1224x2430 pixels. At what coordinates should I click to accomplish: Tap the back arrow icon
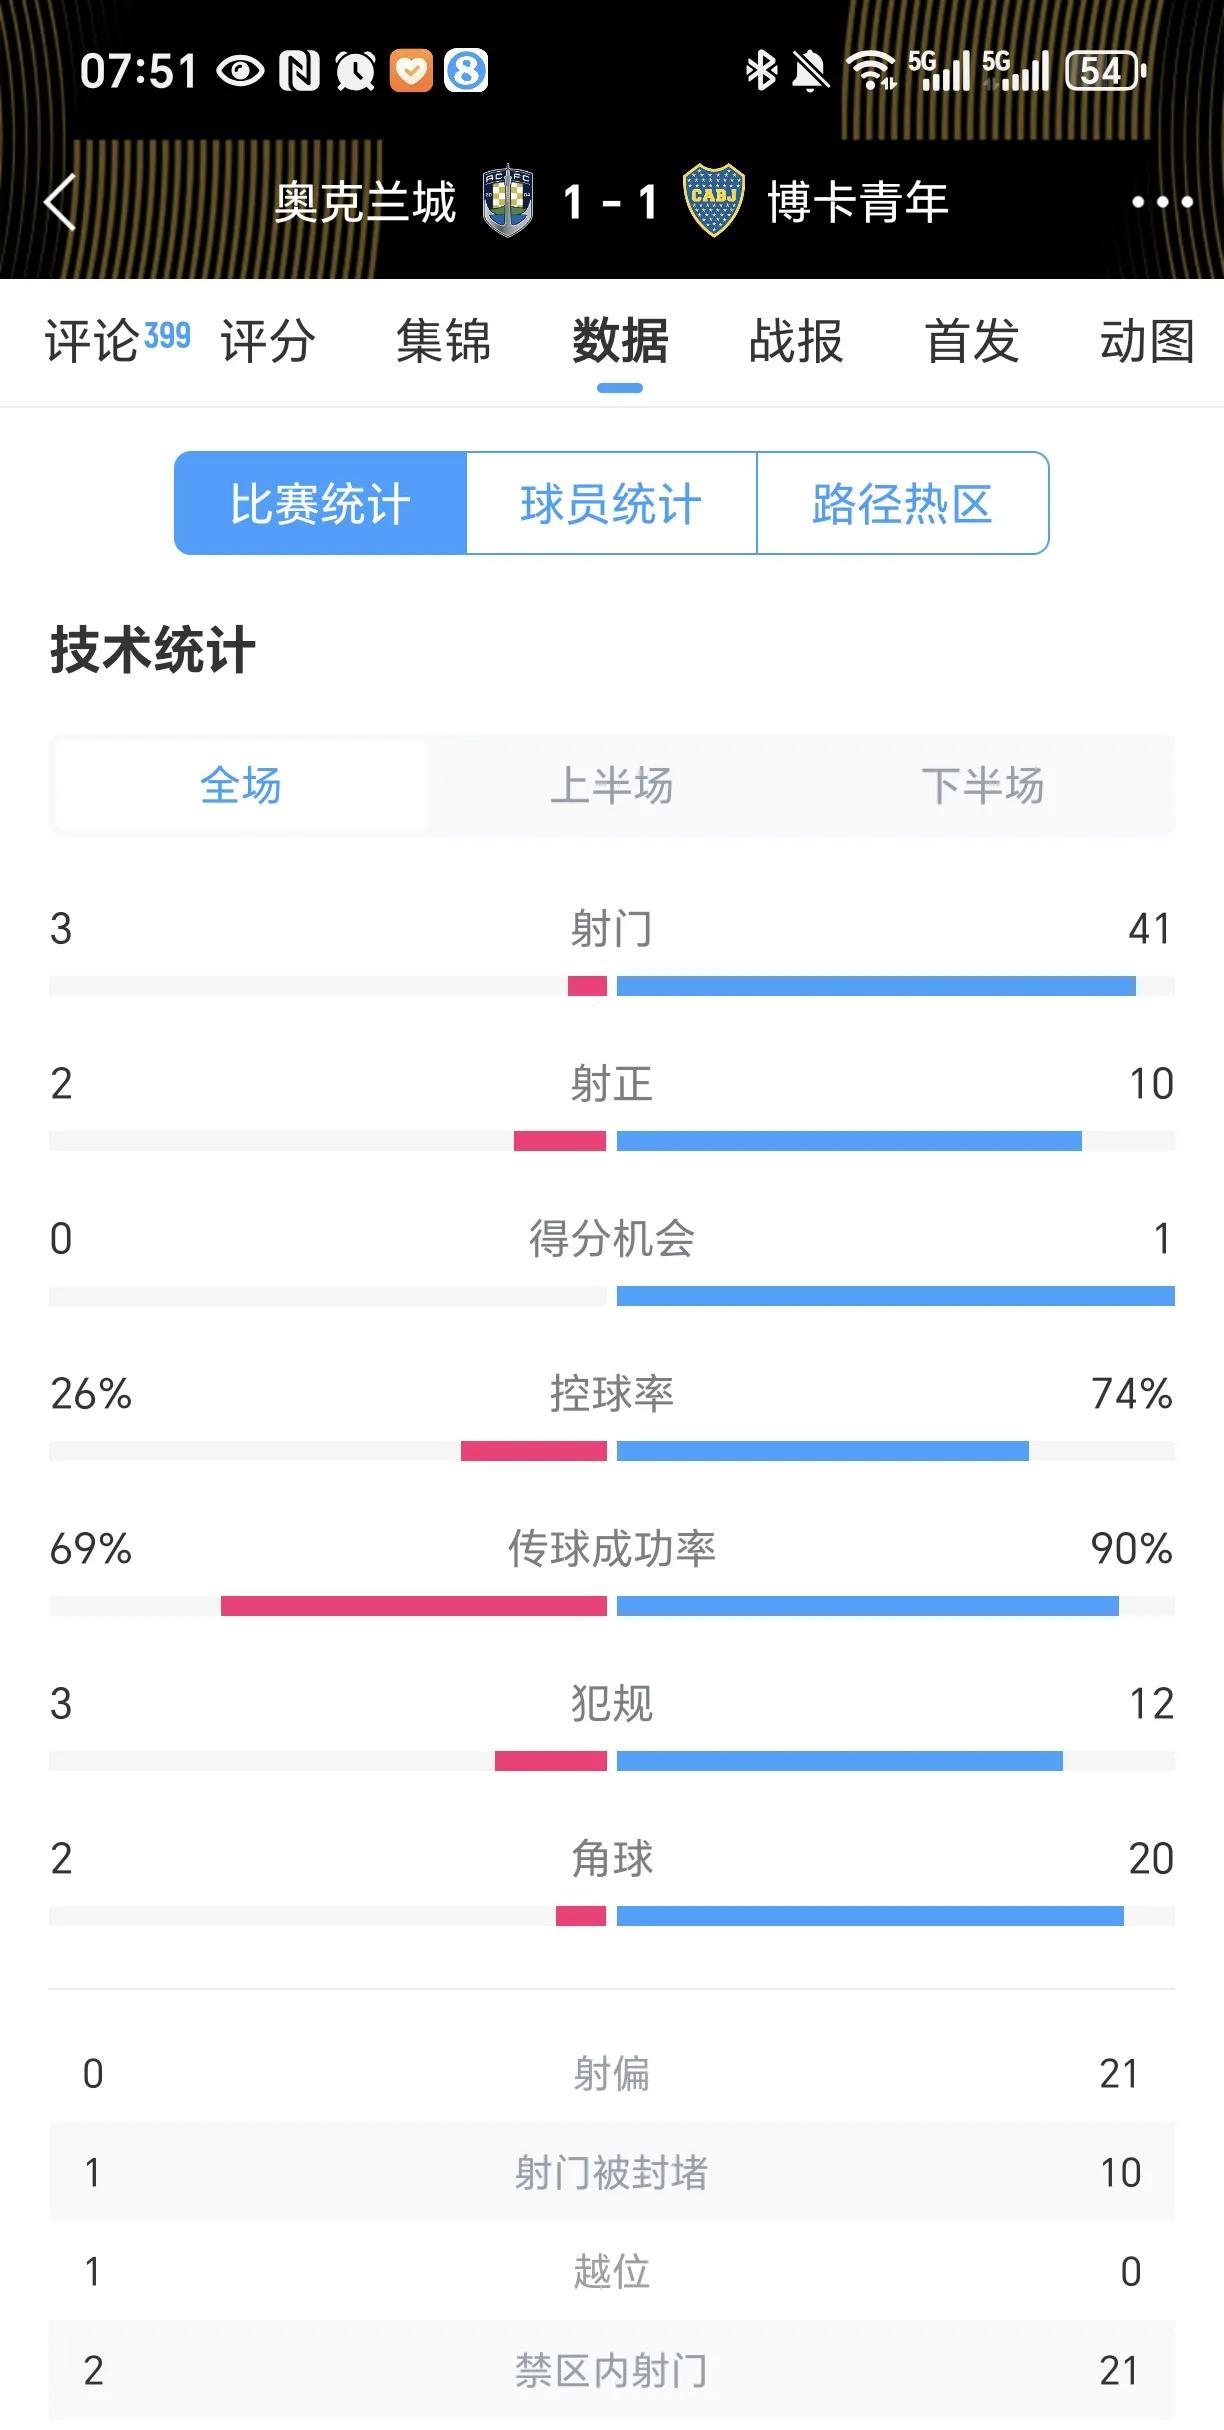pos(60,202)
